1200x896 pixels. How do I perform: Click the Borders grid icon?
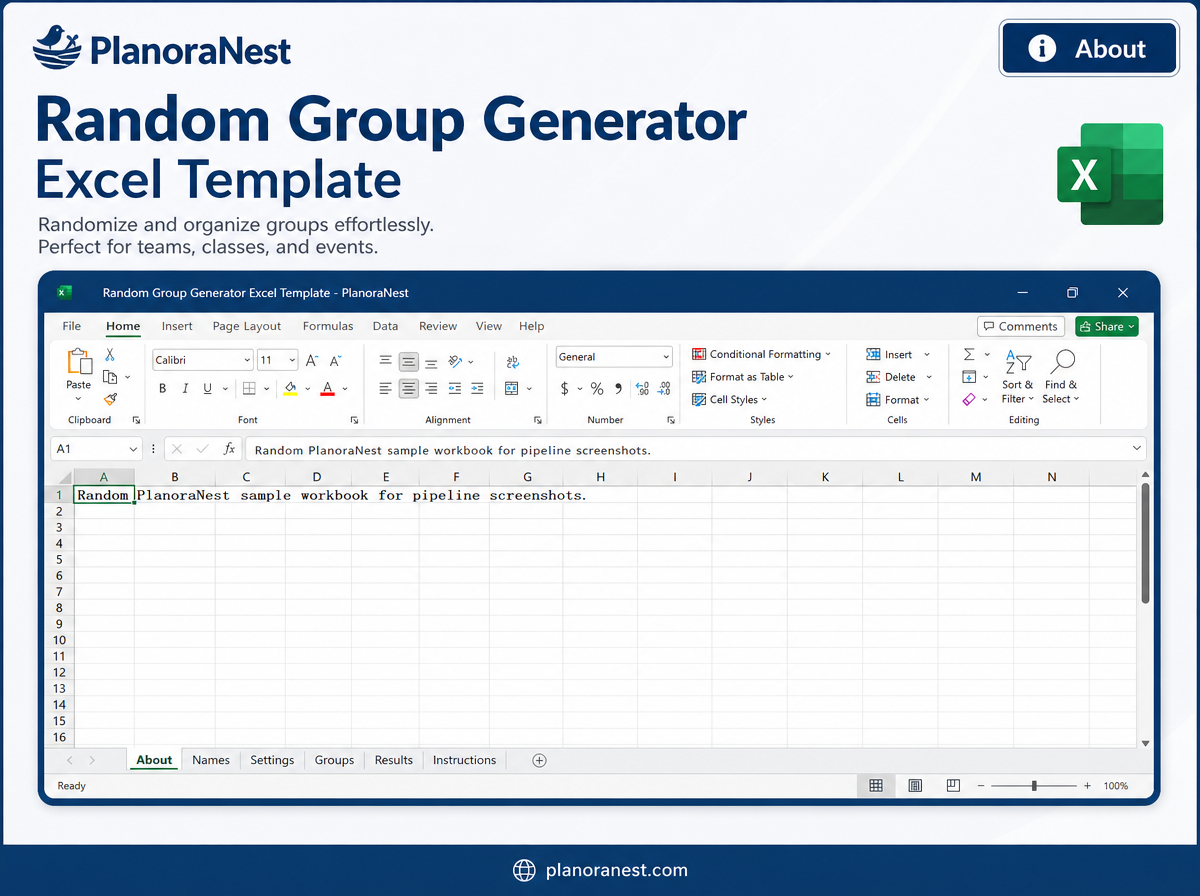click(x=250, y=389)
